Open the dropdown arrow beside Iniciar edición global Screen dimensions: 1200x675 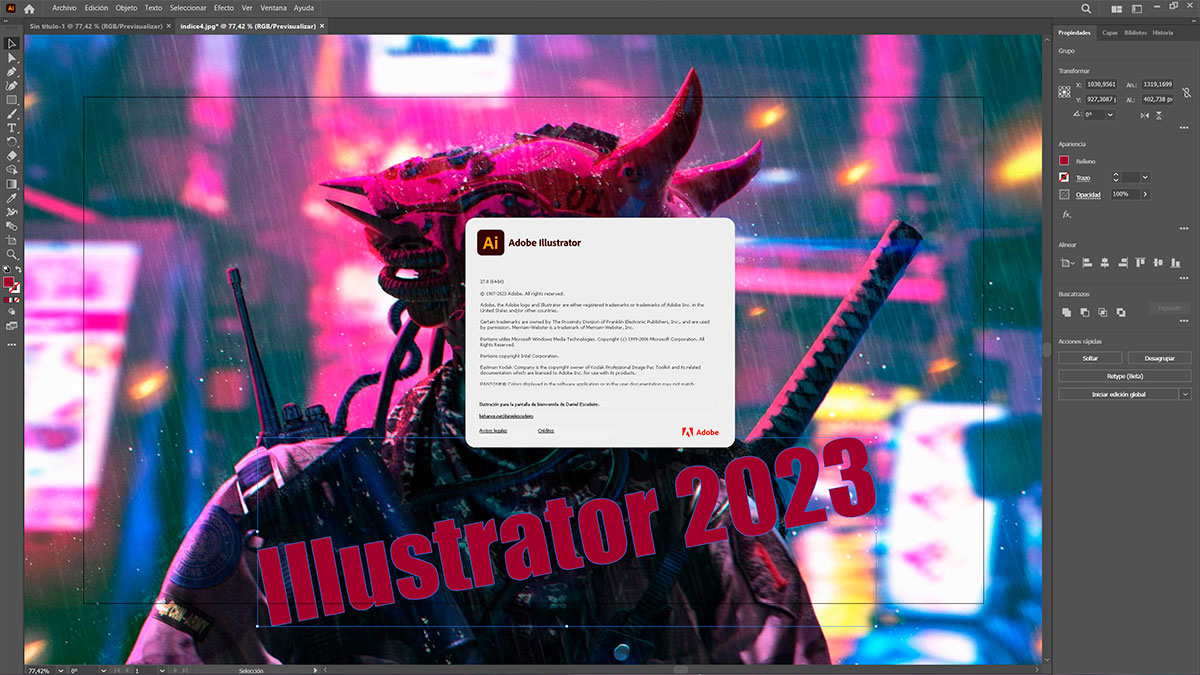click(x=1185, y=394)
